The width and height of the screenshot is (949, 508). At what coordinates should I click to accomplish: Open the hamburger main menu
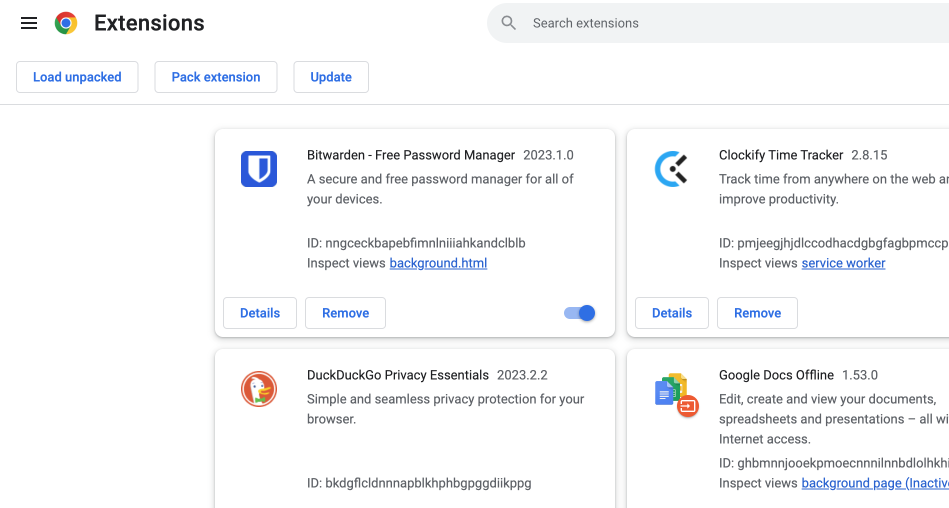click(x=29, y=23)
